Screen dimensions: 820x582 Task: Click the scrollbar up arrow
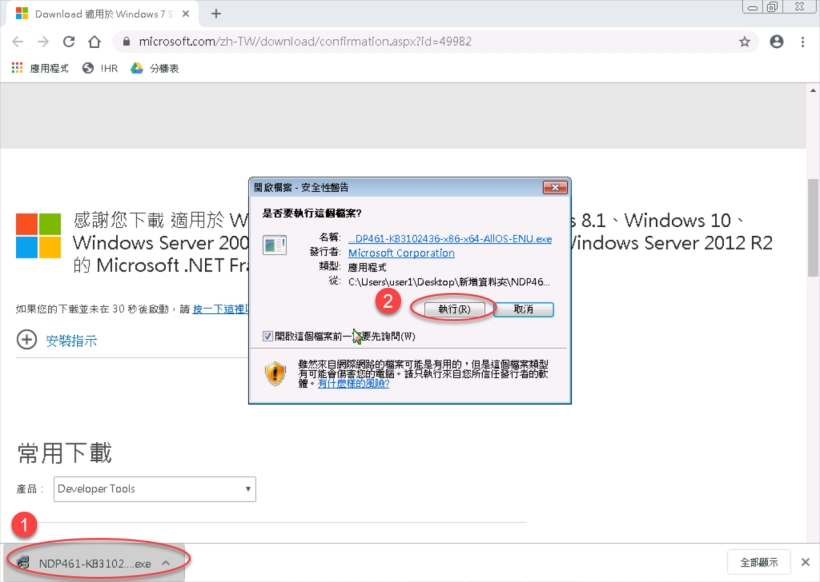click(813, 90)
